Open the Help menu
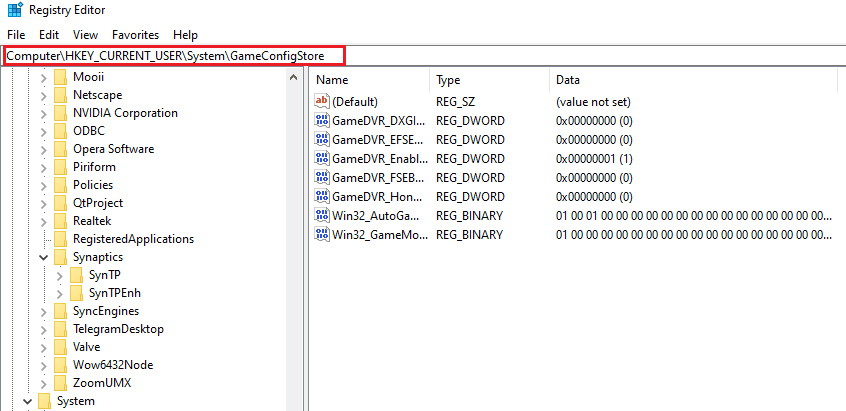 [x=186, y=35]
